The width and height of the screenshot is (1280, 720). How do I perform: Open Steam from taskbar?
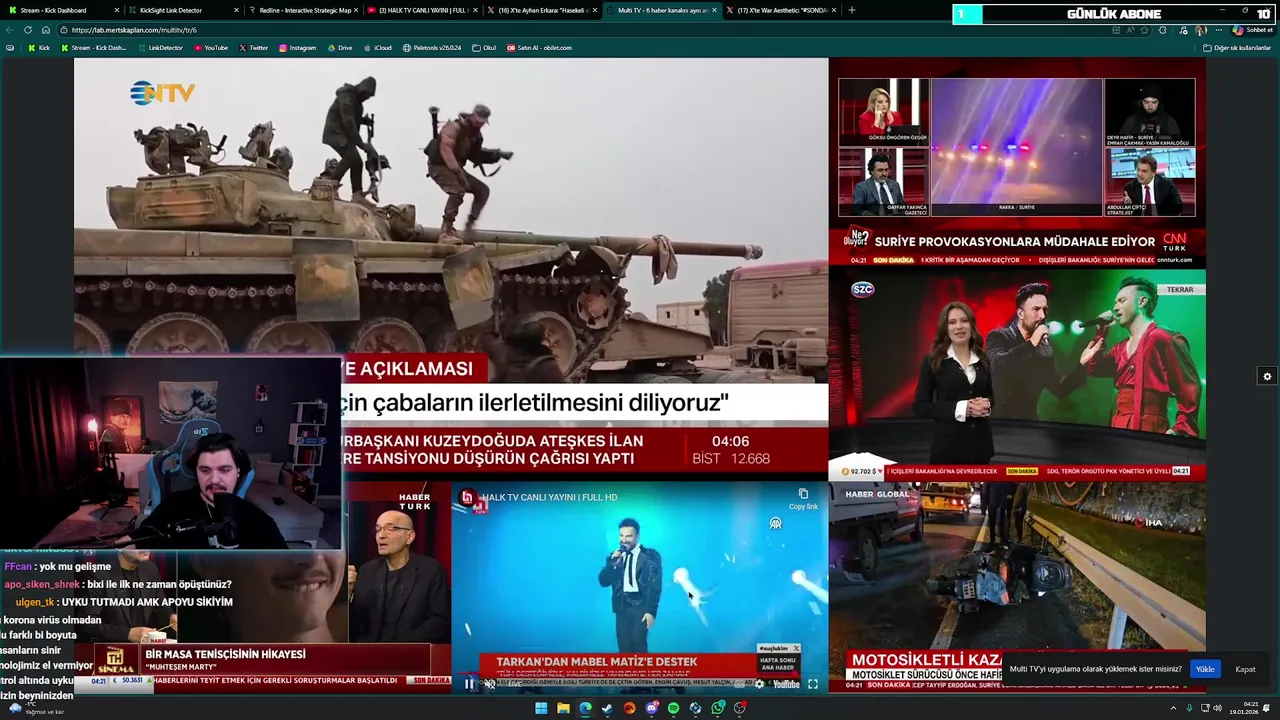pyautogui.click(x=607, y=708)
